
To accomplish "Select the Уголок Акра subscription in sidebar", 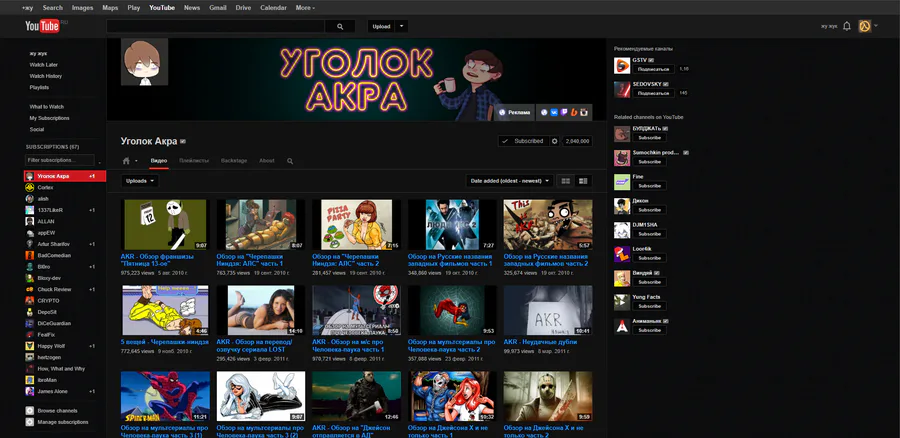I will point(65,176).
